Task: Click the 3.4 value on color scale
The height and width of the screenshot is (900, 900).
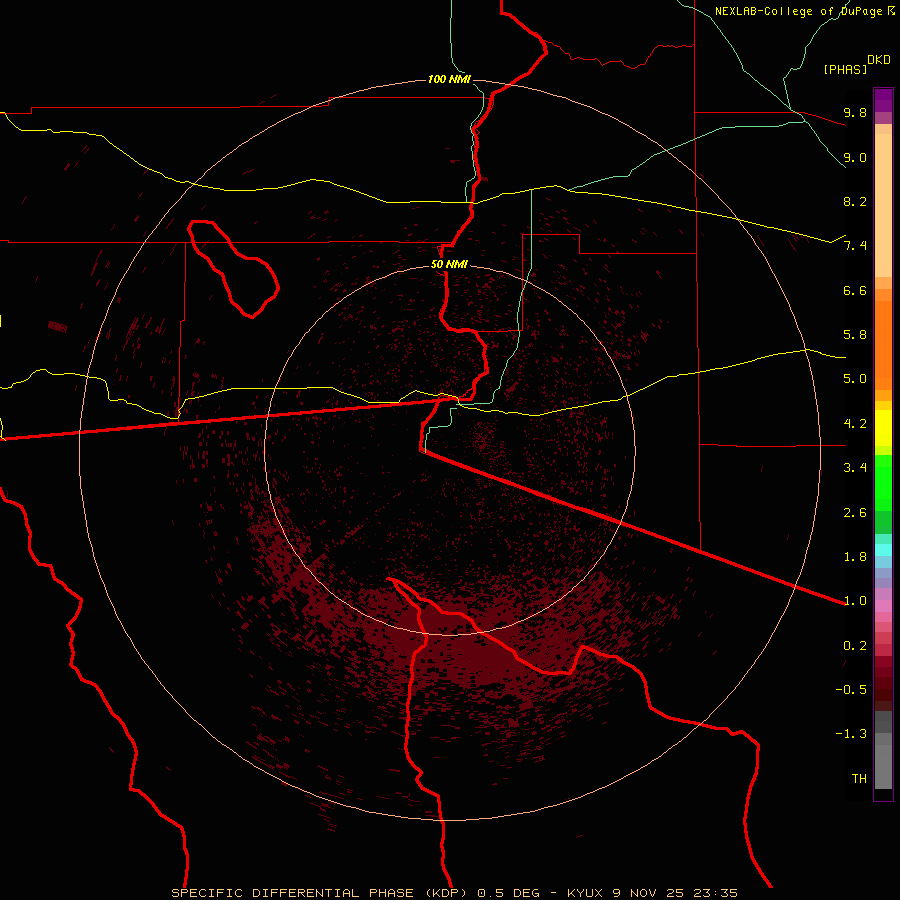Action: point(855,468)
